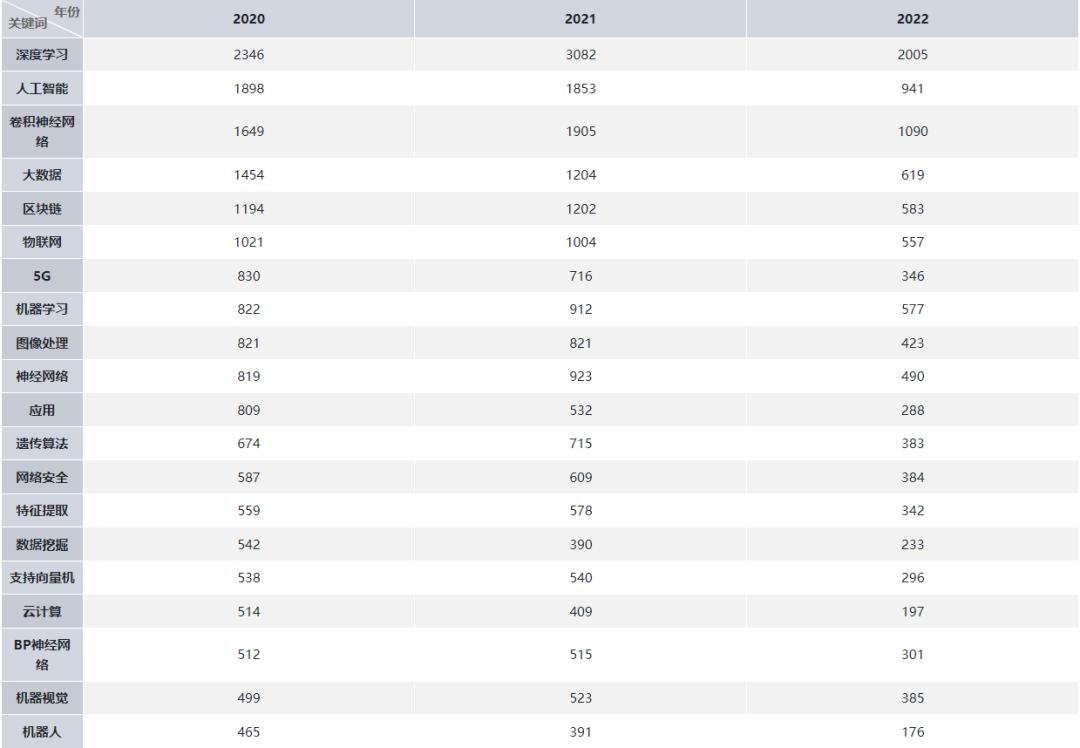Select the 物联网 keyword row label
The image size is (1080, 748).
tap(42, 242)
